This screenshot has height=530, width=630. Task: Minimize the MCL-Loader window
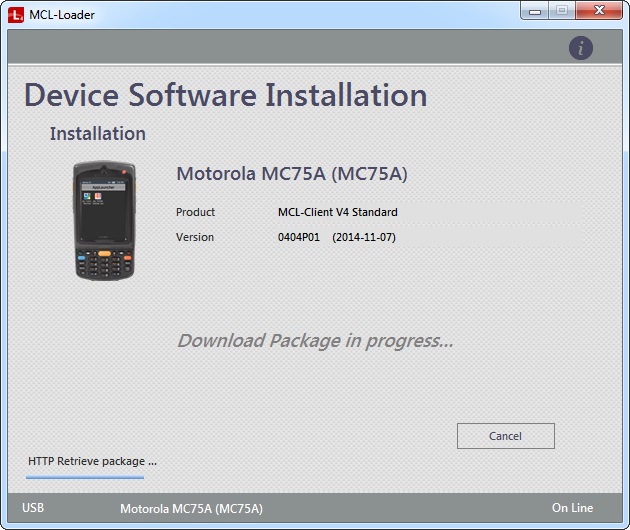click(535, 11)
